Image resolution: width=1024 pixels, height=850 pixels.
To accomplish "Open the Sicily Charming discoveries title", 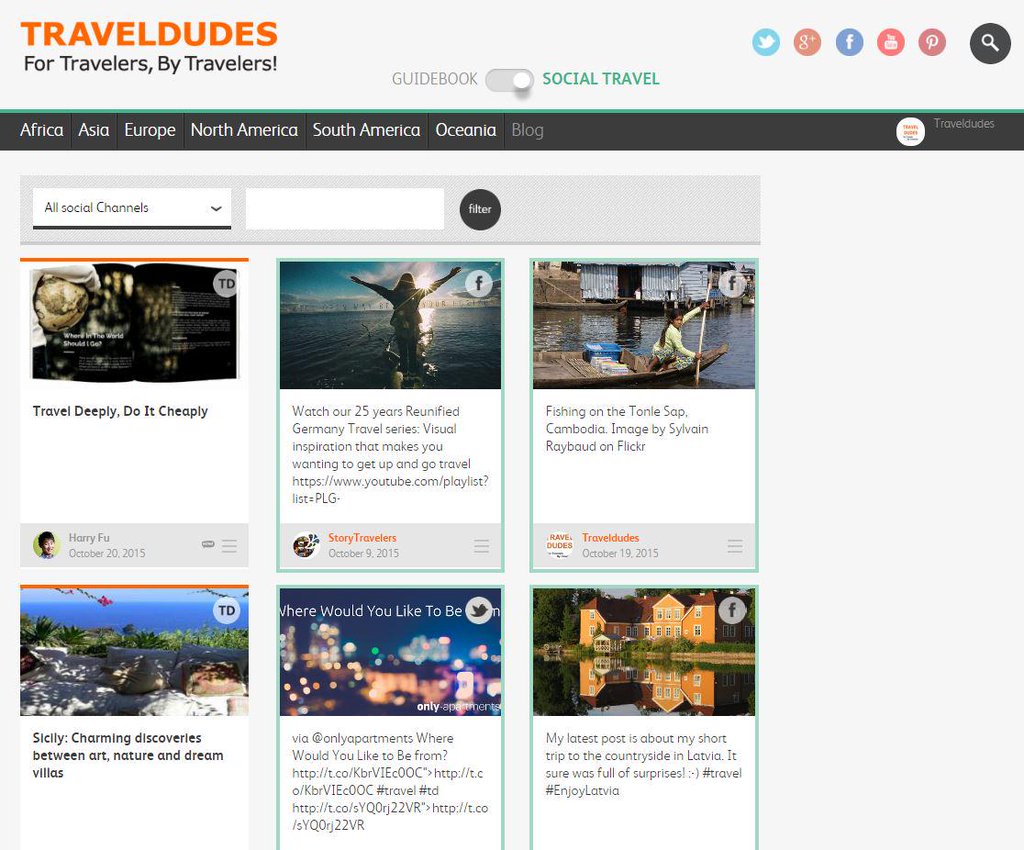I will pos(128,755).
